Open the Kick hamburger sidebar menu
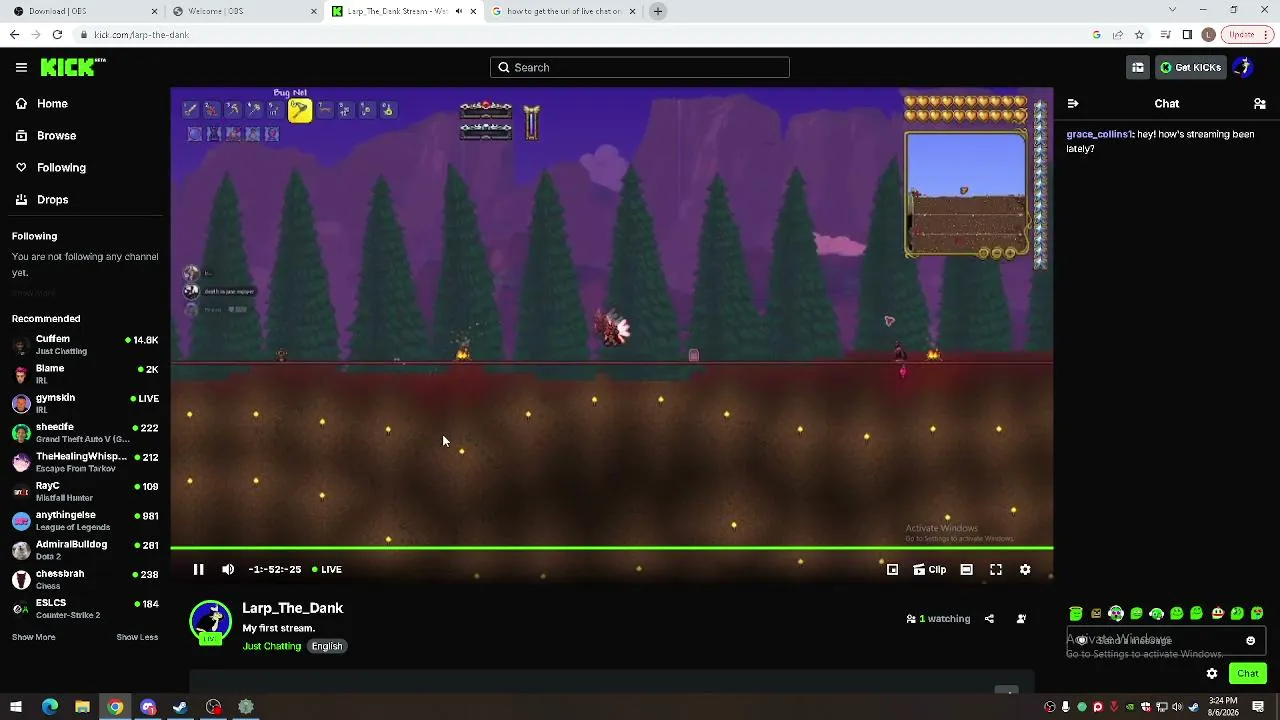 coord(21,67)
